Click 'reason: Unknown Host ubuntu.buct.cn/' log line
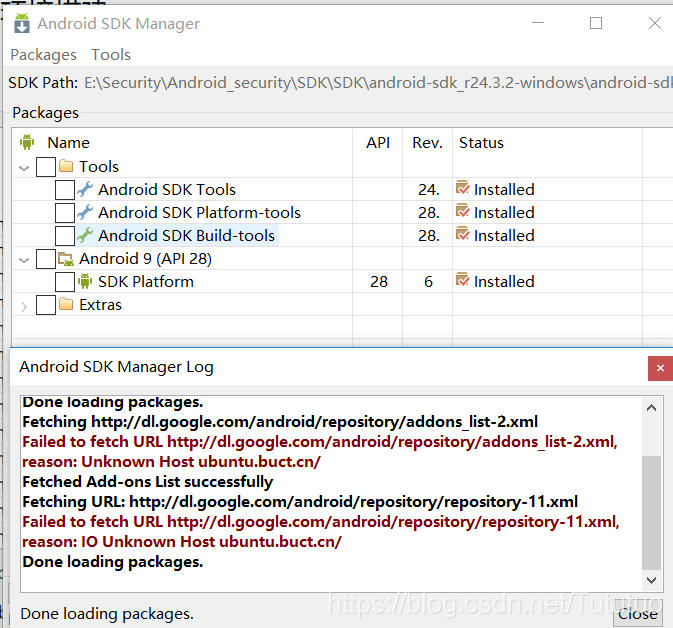The width and height of the screenshot is (673, 628). [x=171, y=461]
